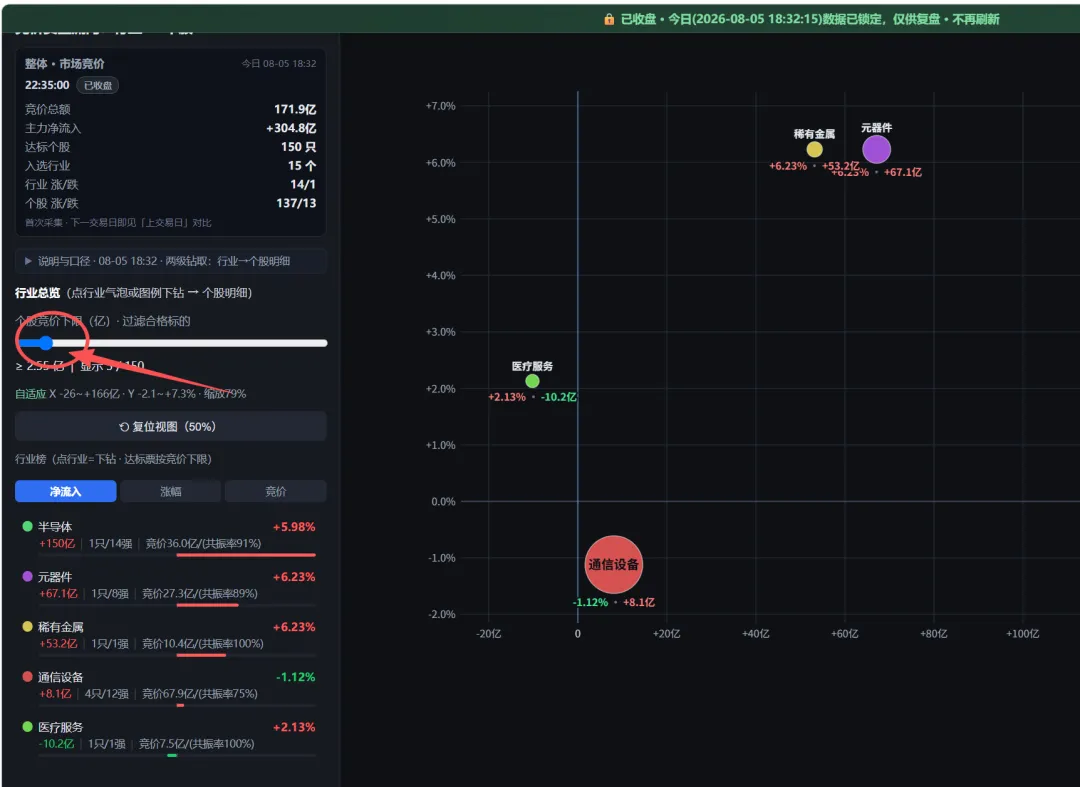This screenshot has width=1080, height=787.
Task: Click the 稀有金属 yellow bubble in chart
Action: pos(814,149)
